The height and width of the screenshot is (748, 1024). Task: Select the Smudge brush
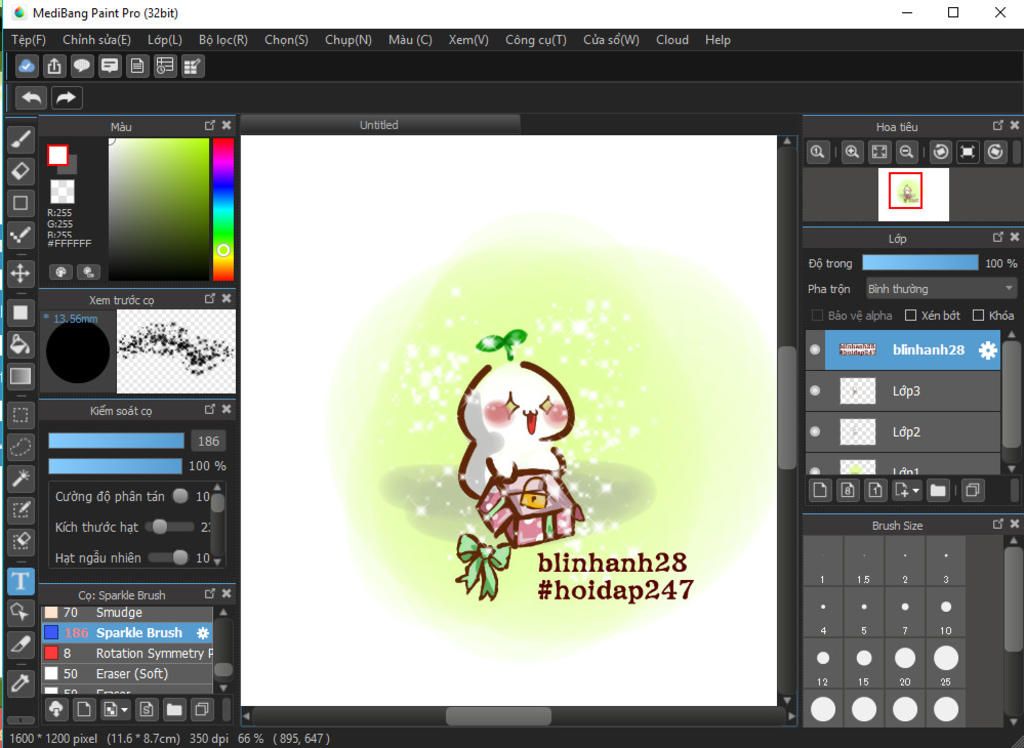pos(127,612)
